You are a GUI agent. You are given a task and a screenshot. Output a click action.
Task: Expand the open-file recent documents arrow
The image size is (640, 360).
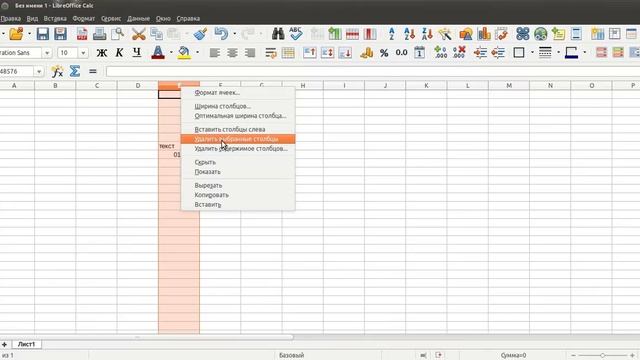29,34
